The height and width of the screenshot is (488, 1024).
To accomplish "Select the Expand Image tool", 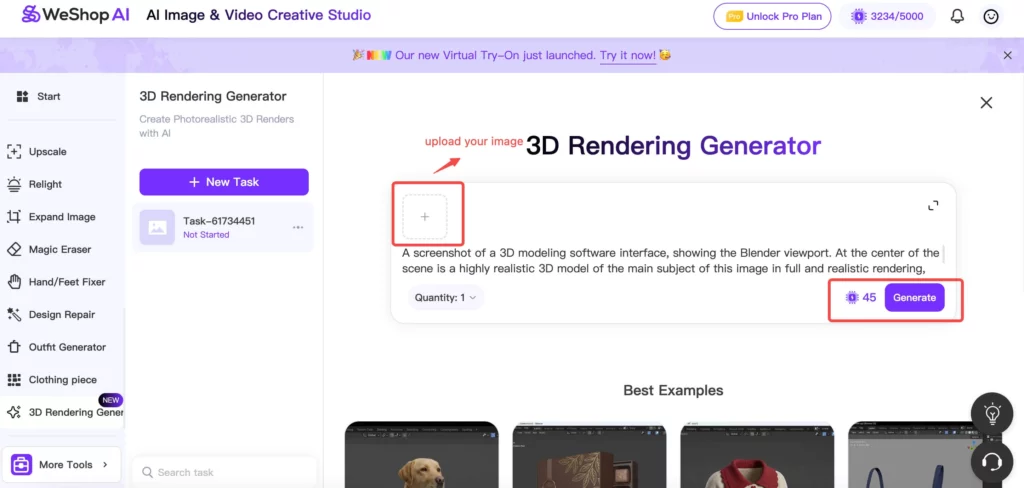I will click(51, 217).
